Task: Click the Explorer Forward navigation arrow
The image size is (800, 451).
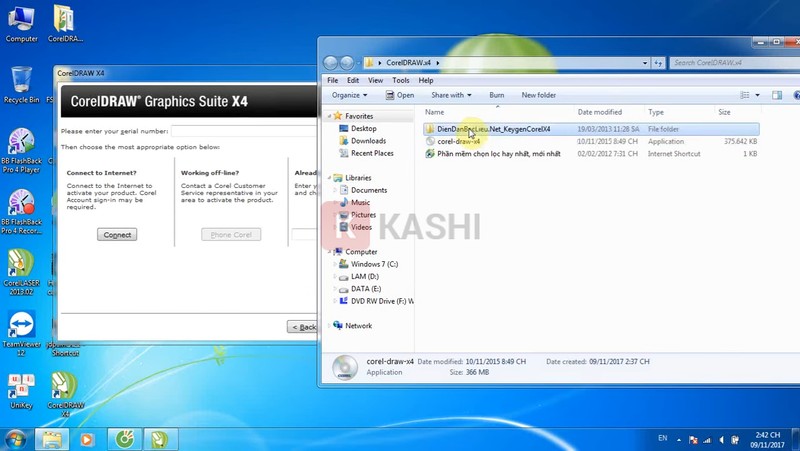Action: 347,63
